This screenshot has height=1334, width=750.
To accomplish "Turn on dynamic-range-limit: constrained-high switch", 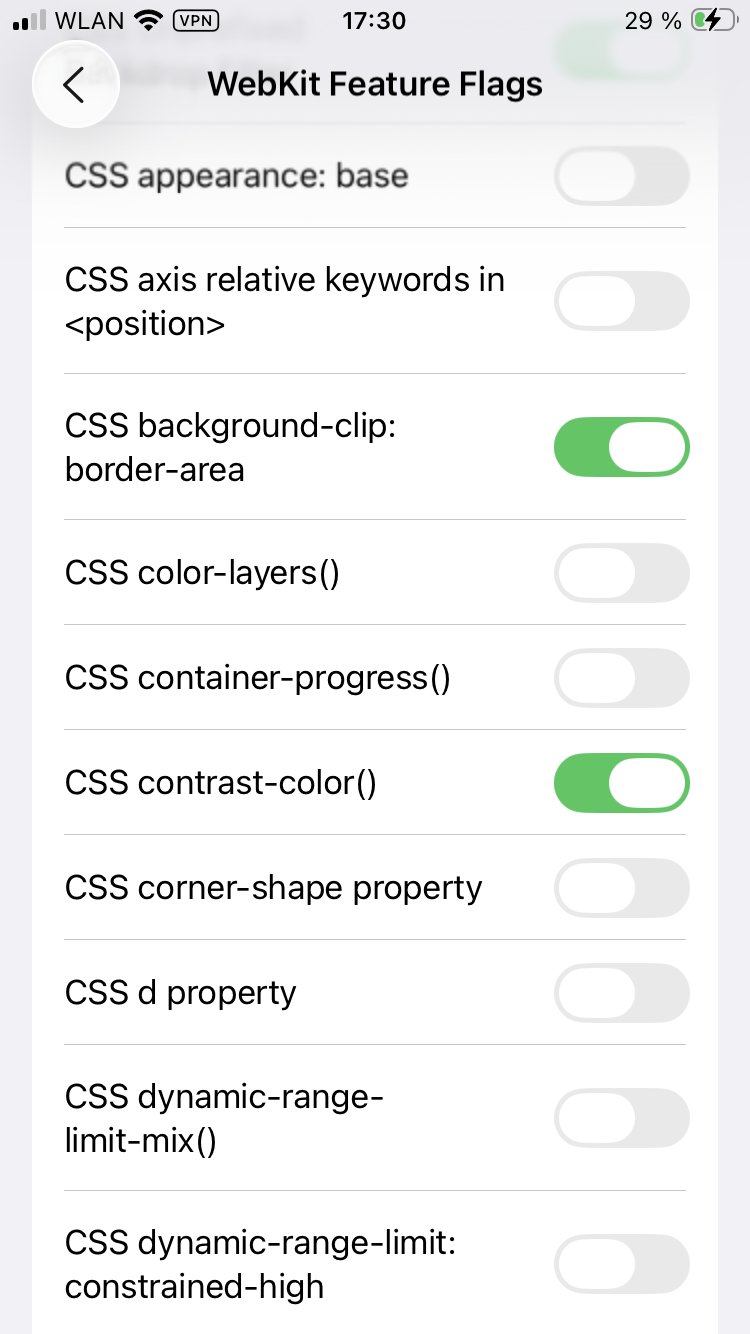I will pyautogui.click(x=621, y=1264).
